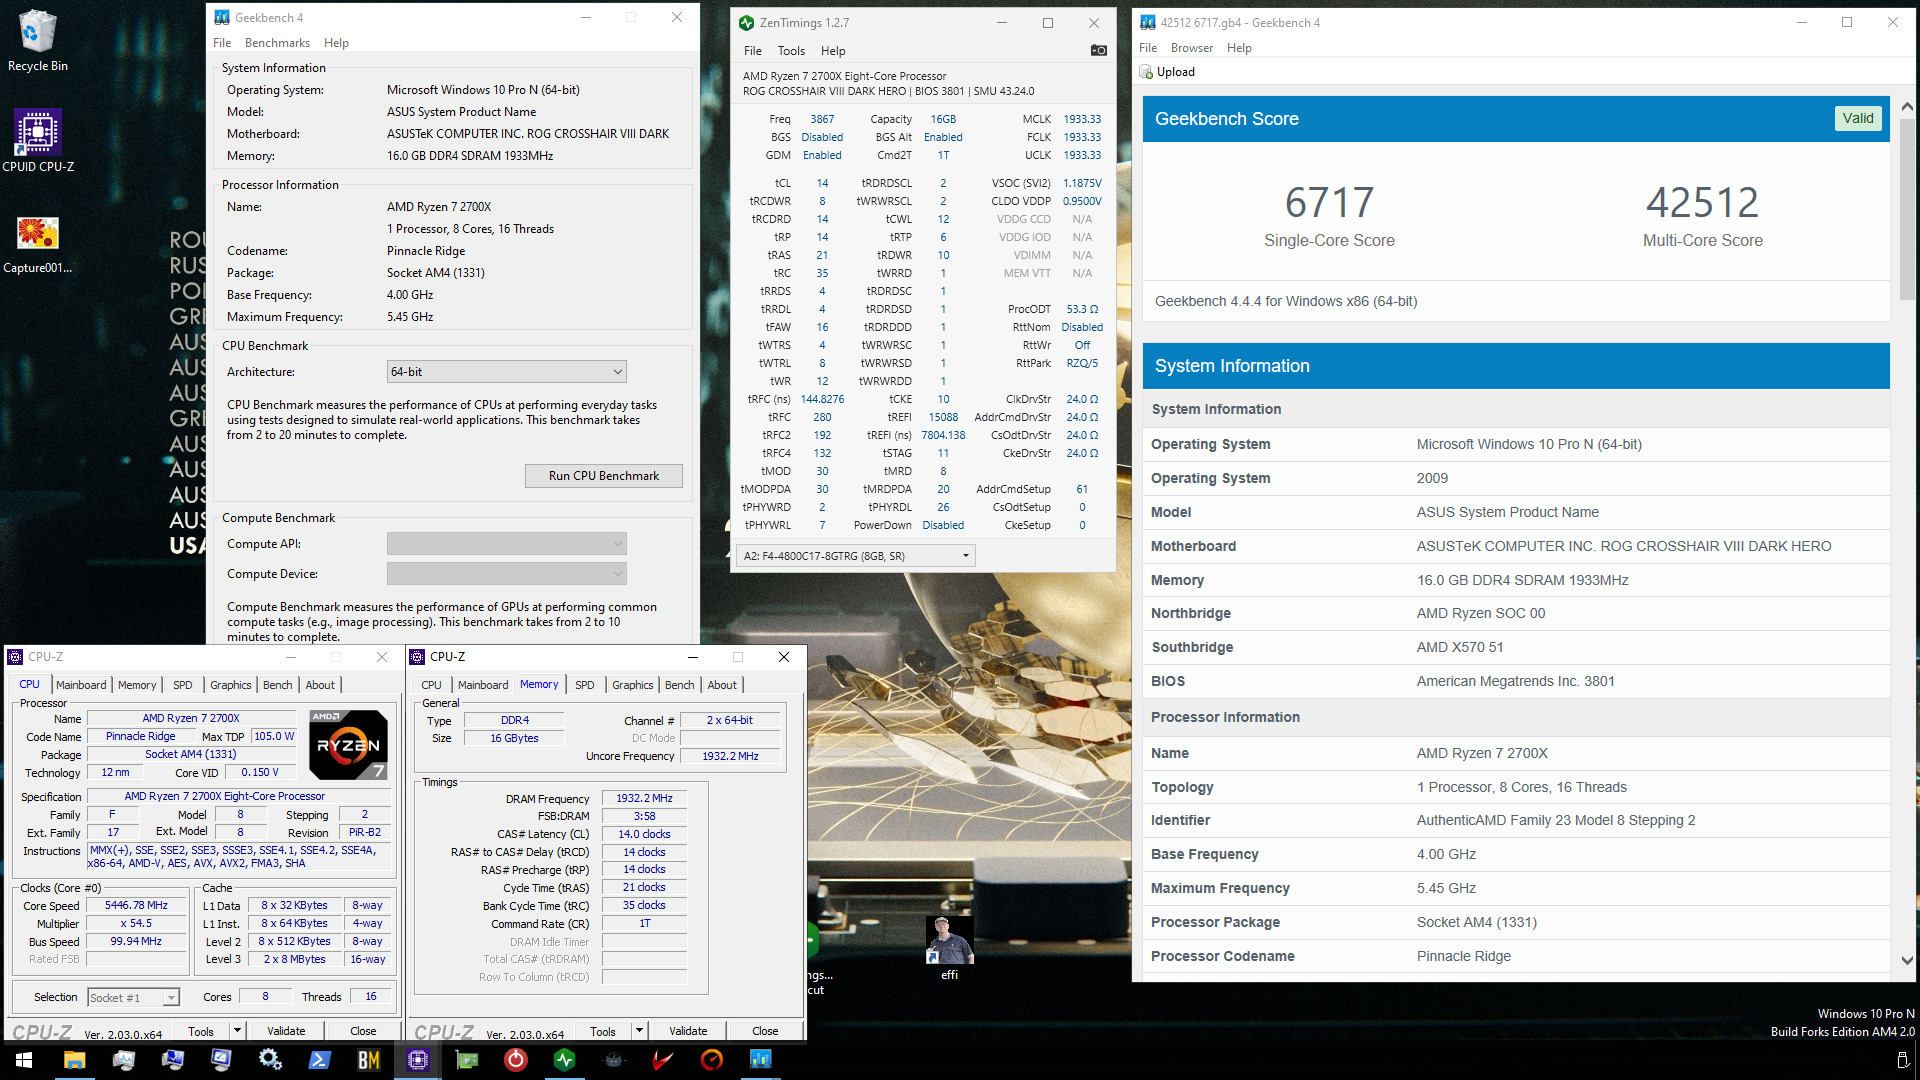
Task: Expand Tools arrow in CPU-Z Memory window
Action: [639, 1031]
